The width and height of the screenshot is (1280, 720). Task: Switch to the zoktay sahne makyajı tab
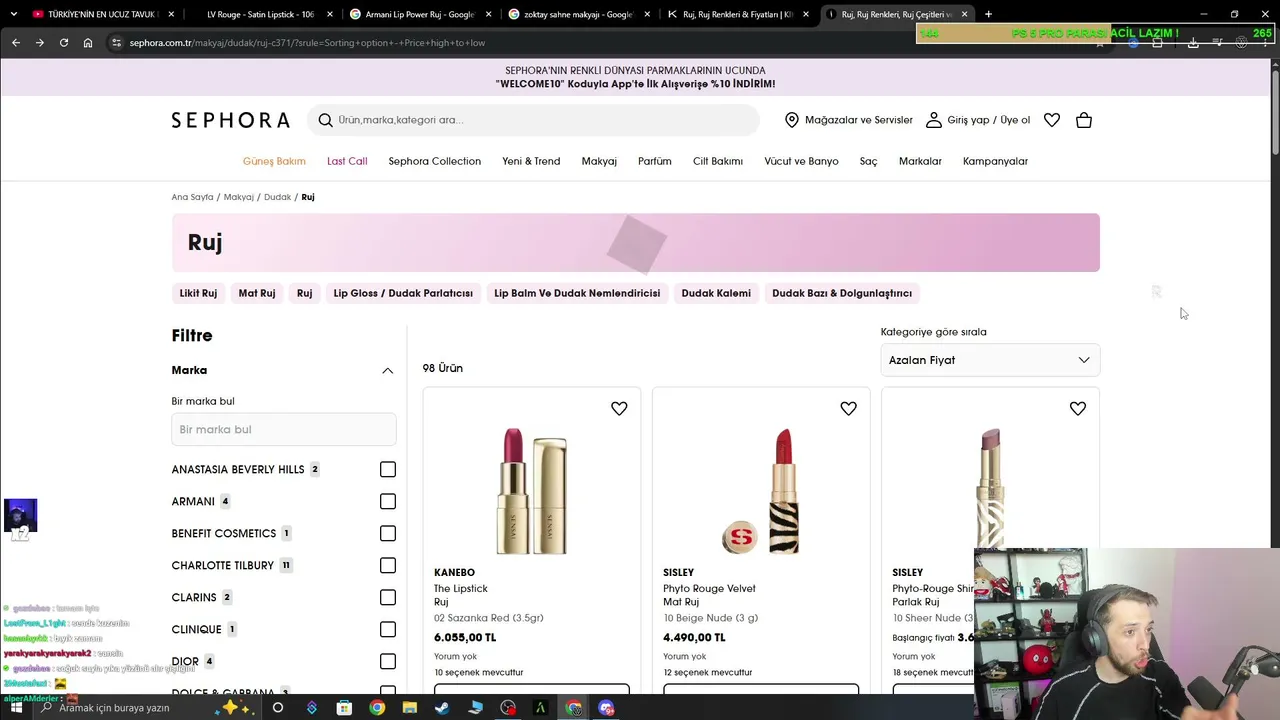576,14
